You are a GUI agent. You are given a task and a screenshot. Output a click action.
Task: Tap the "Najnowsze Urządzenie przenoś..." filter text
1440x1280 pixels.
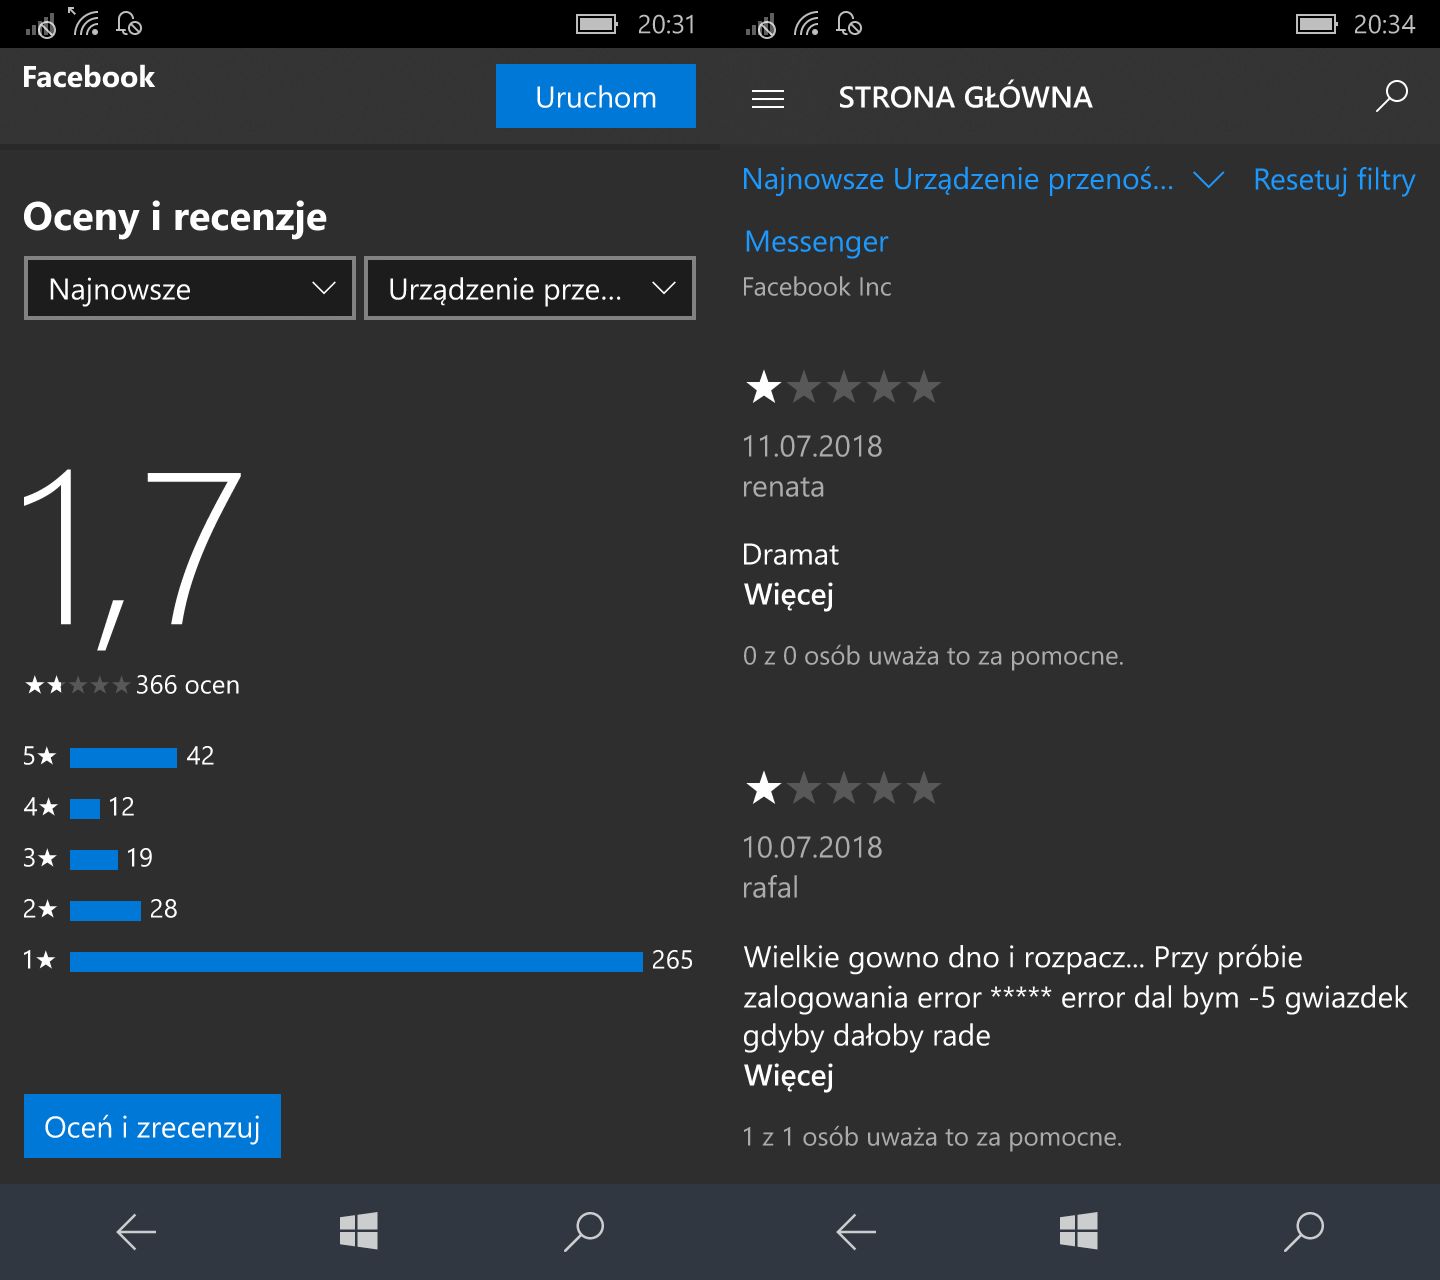(958, 179)
